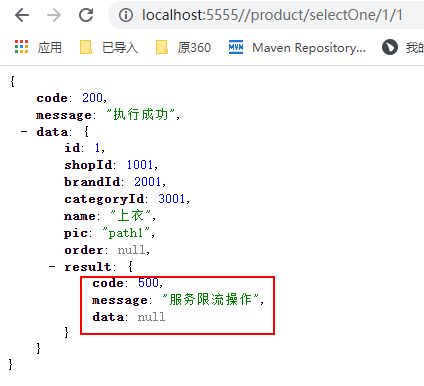The image size is (424, 386).
Task: Select the message value "执行成功"
Action: pyautogui.click(x=141, y=114)
